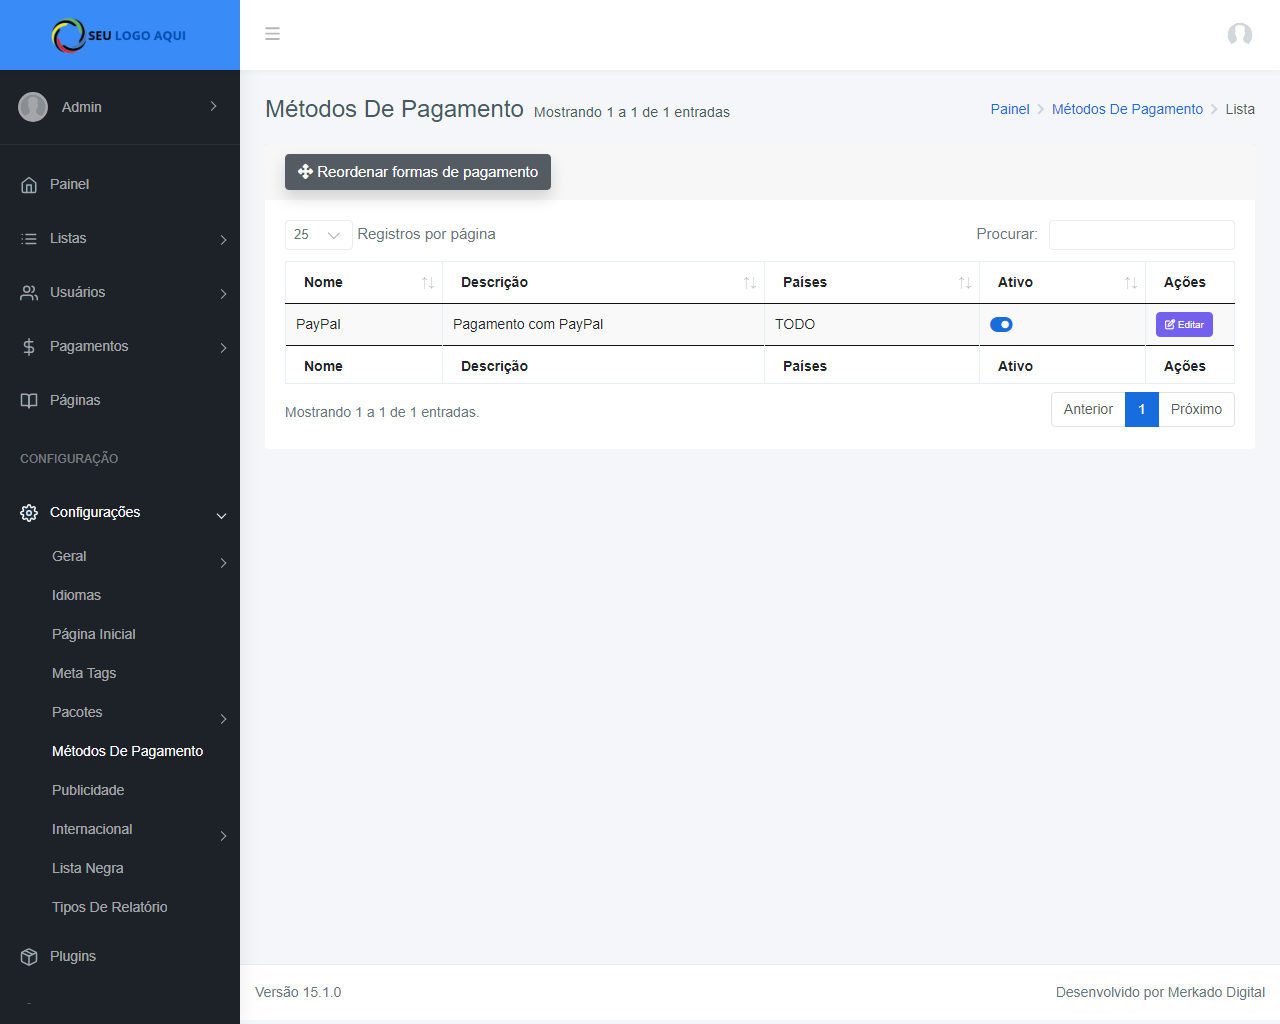Click the Configurações gear icon
This screenshot has height=1024, width=1280.
coord(29,513)
